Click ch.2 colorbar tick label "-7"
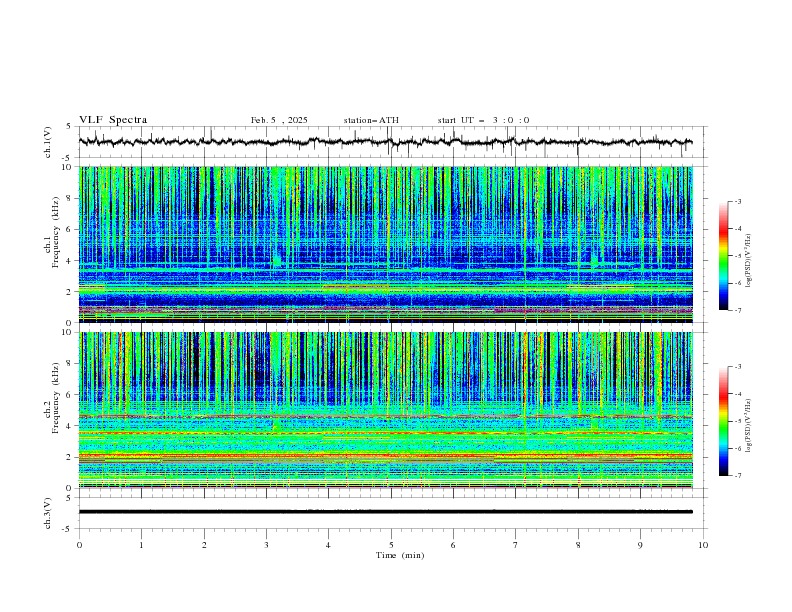The height and width of the screenshot is (612, 792). tap(738, 476)
